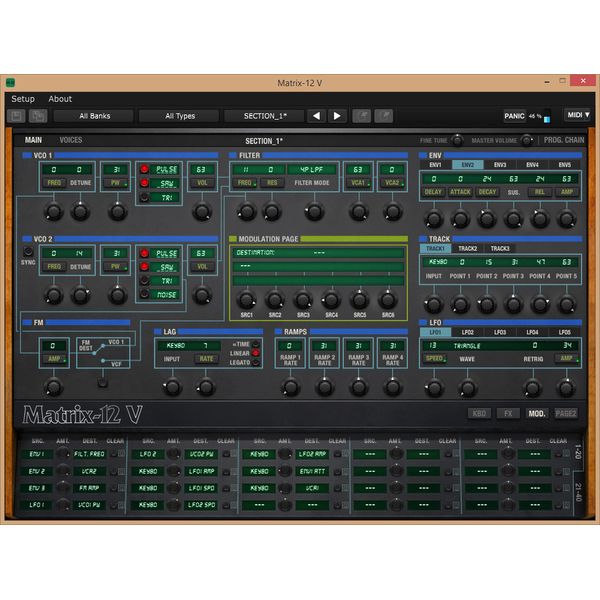Open the TRACK KEYBD input selector
This screenshot has height=600, width=600.
(x=438, y=262)
